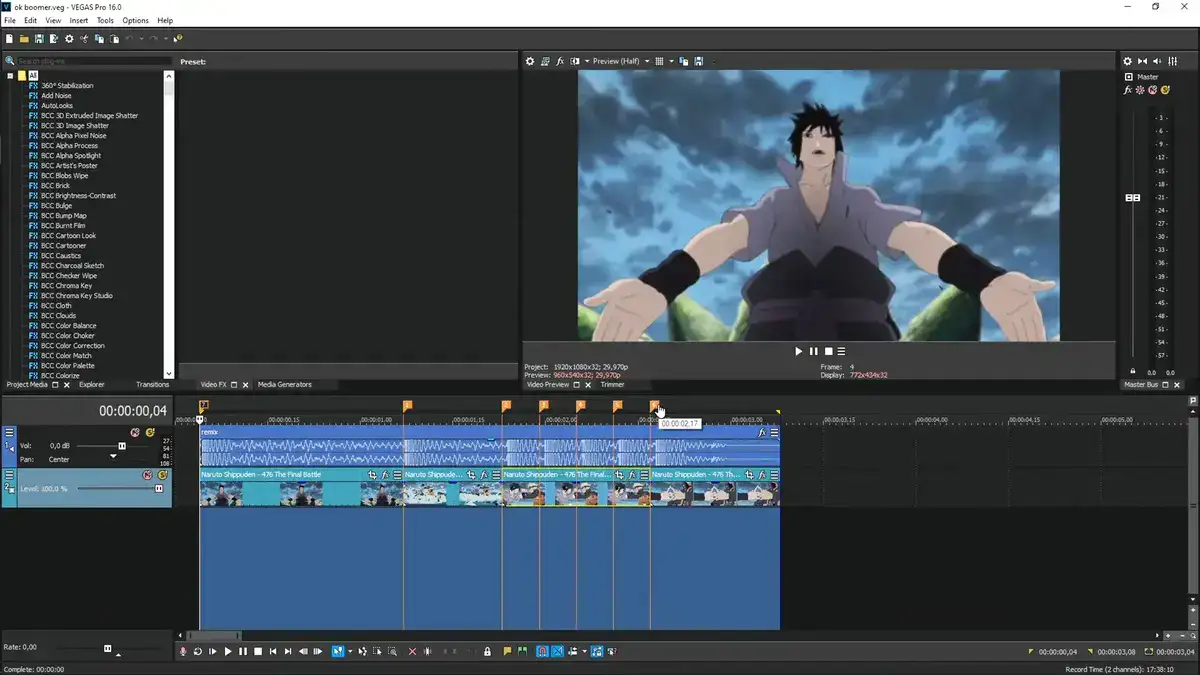The width and height of the screenshot is (1200, 675).
Task: Save the project using the floppy disk icon
Action: pyautogui.click(x=39, y=39)
